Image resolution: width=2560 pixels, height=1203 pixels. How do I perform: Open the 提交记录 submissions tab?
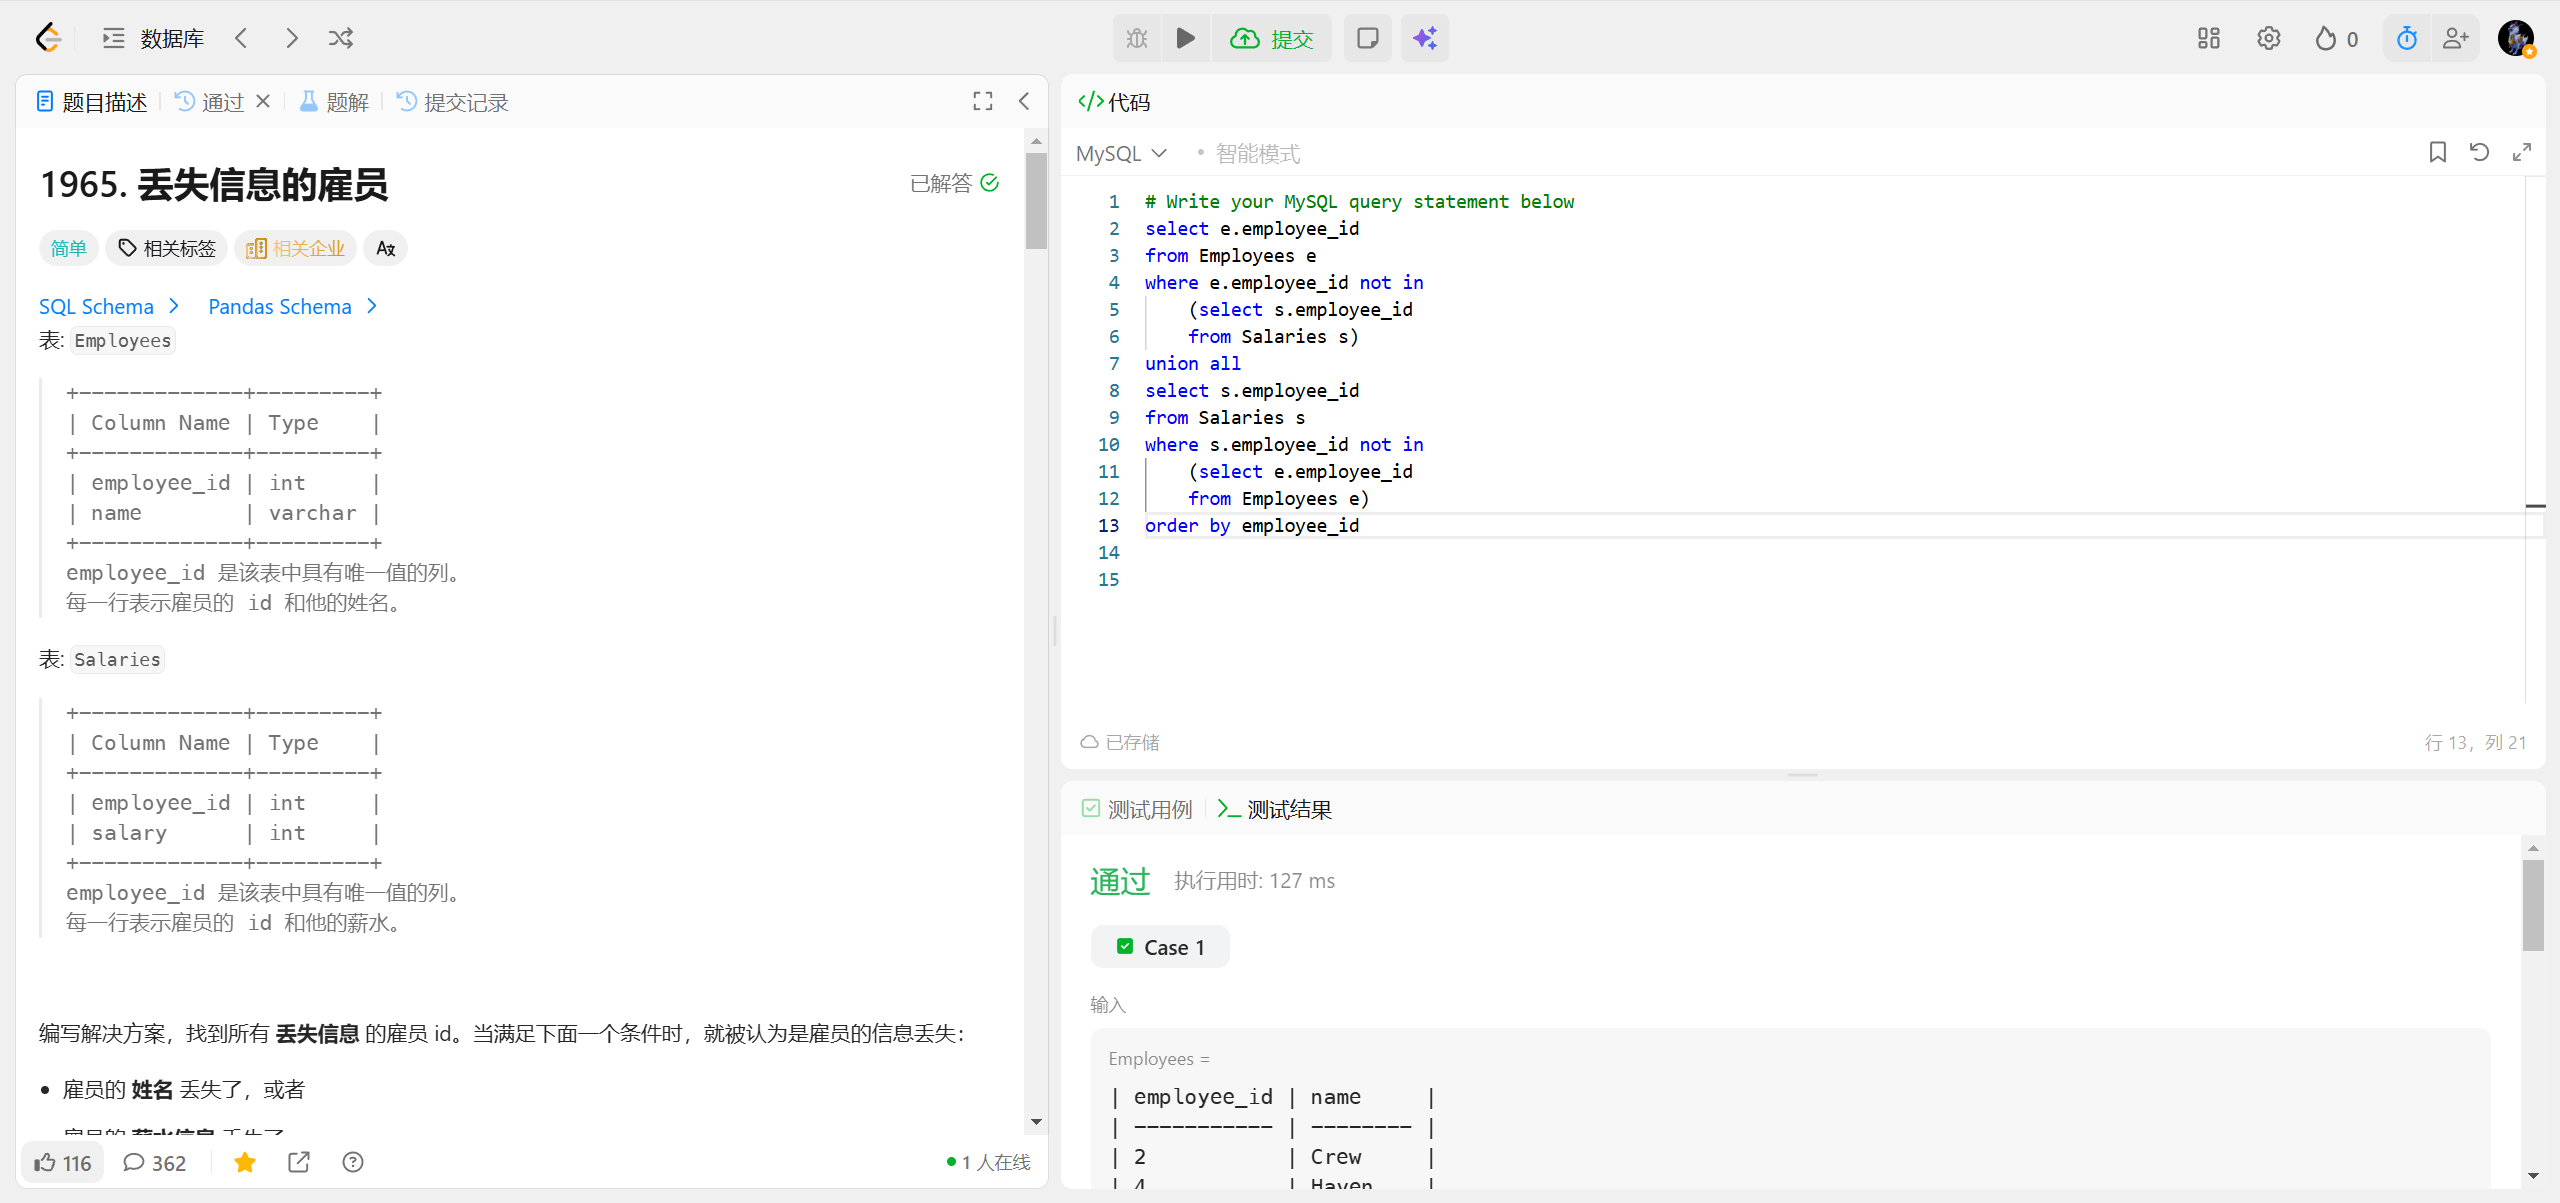[x=453, y=102]
